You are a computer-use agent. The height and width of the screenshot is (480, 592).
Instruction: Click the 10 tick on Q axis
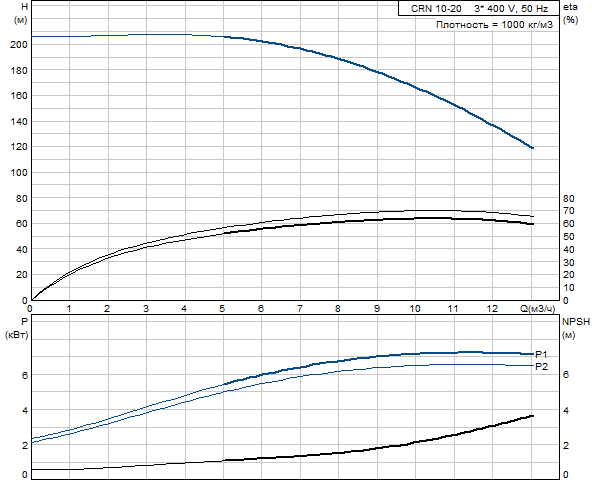coord(415,309)
